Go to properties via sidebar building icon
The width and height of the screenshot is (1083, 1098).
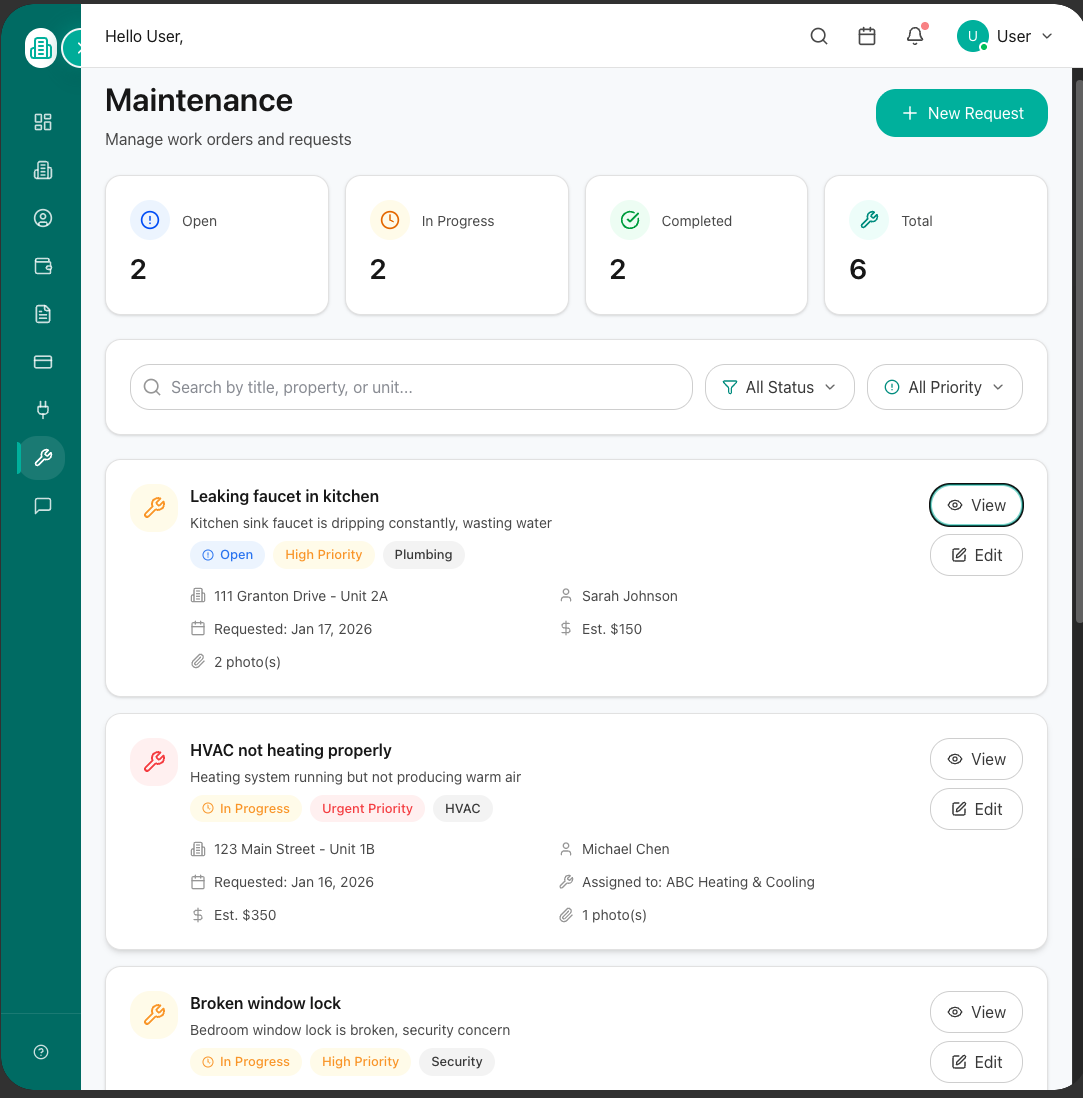pos(42,170)
